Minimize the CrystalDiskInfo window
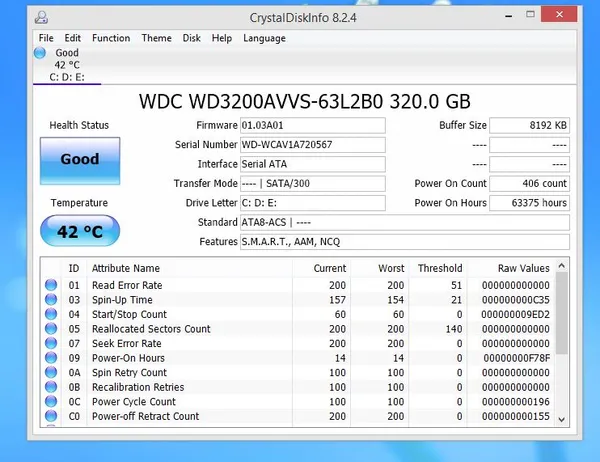 [509, 16]
